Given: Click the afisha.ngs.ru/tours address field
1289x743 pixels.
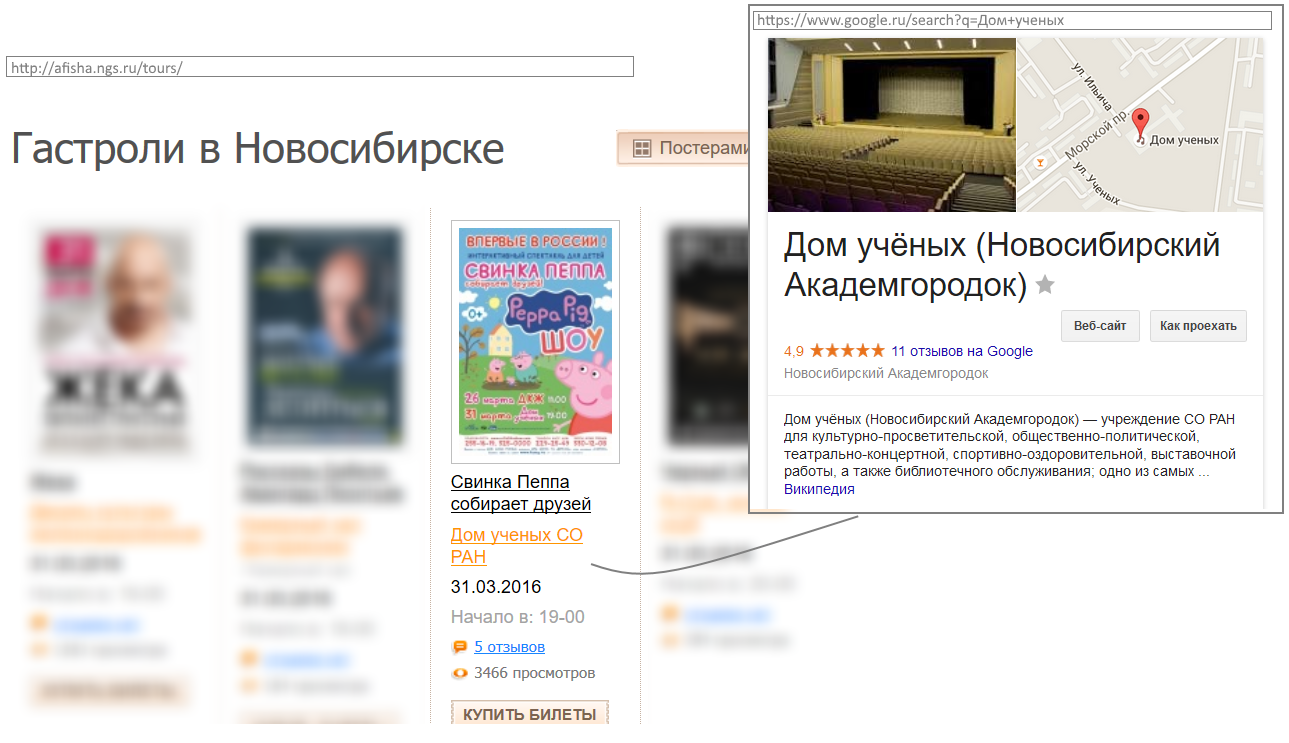Looking at the screenshot, I should point(319,67).
